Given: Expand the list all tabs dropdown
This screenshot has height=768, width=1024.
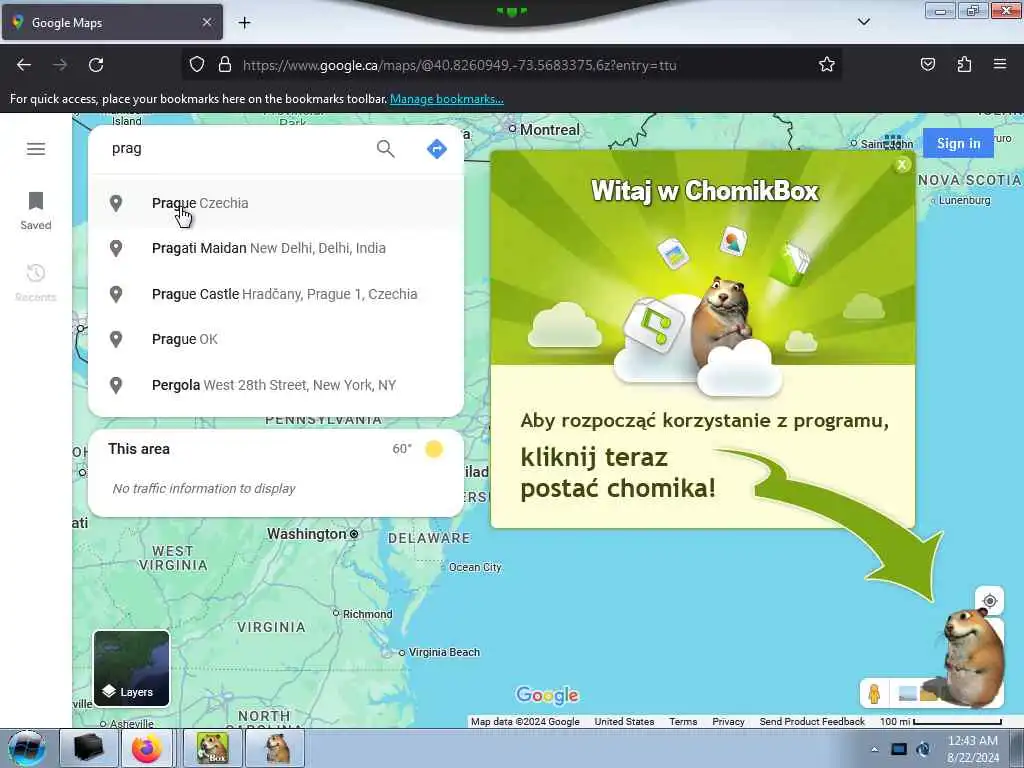Looking at the screenshot, I should (x=863, y=22).
